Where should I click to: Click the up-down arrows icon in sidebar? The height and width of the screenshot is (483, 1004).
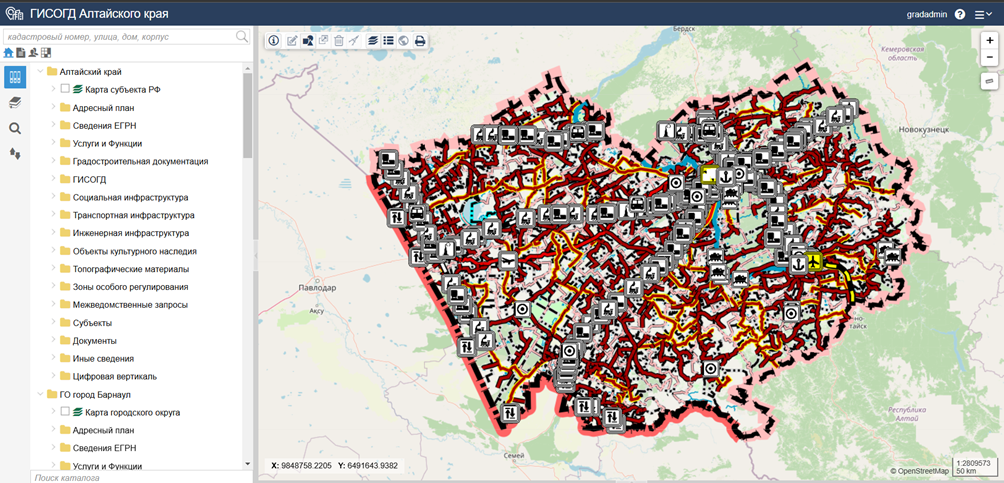point(15,153)
